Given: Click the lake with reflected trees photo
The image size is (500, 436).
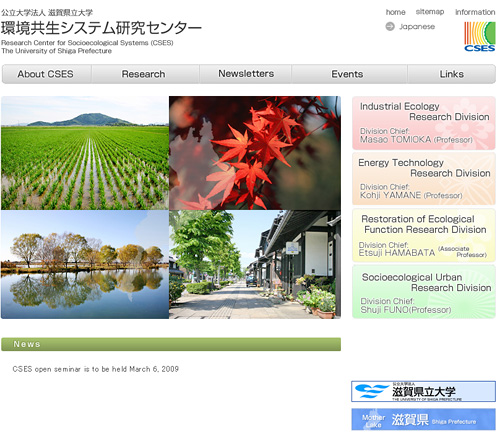Looking at the screenshot, I should (85, 264).
